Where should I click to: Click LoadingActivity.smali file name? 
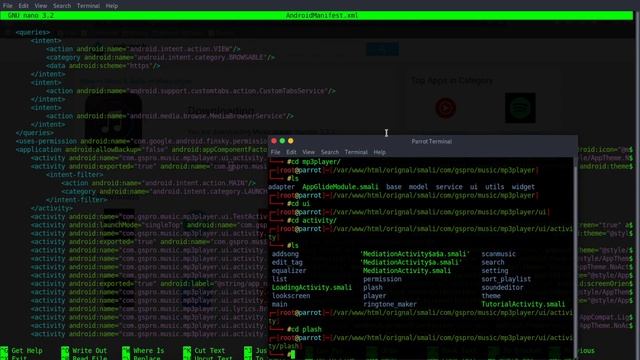coord(312,287)
